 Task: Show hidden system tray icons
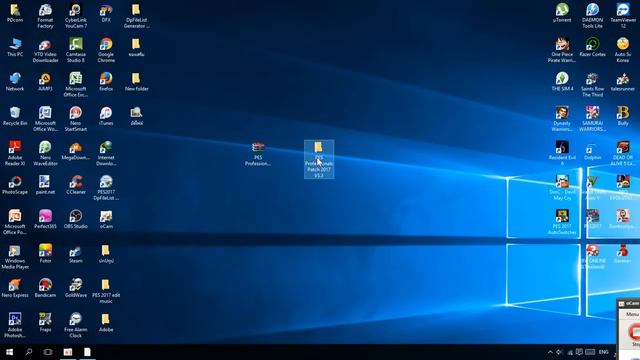(550, 352)
